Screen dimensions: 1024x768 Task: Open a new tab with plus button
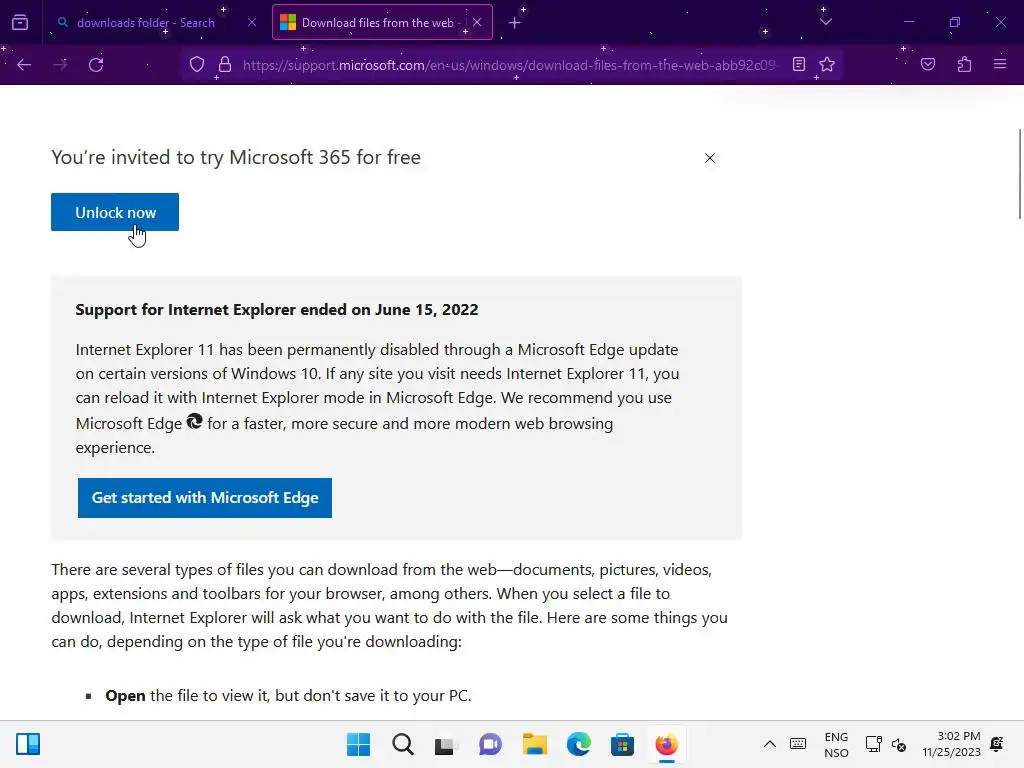click(515, 23)
